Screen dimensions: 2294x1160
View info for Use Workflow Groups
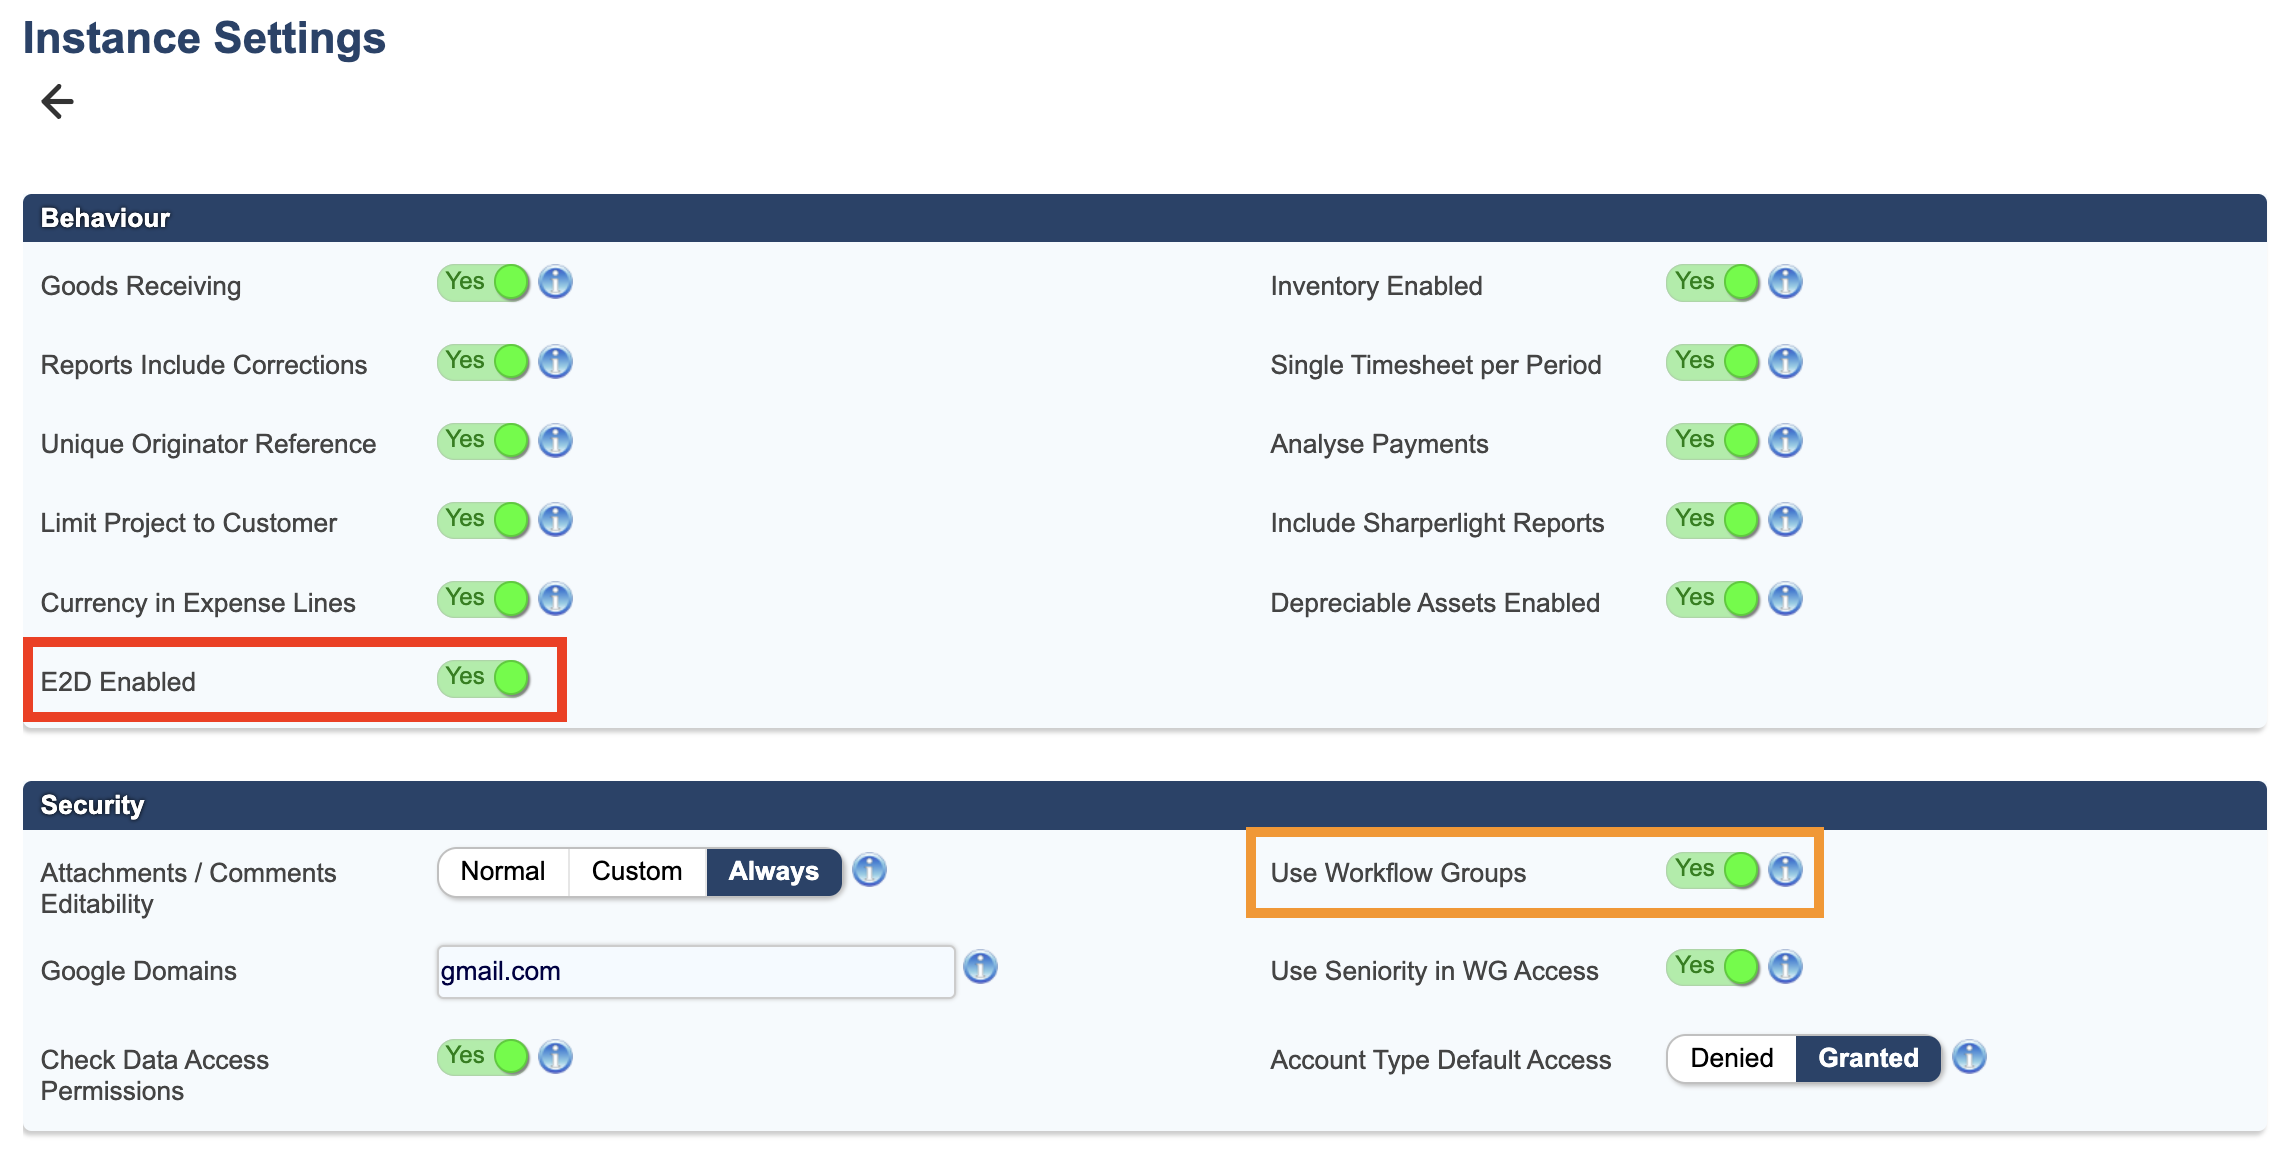pos(1784,869)
